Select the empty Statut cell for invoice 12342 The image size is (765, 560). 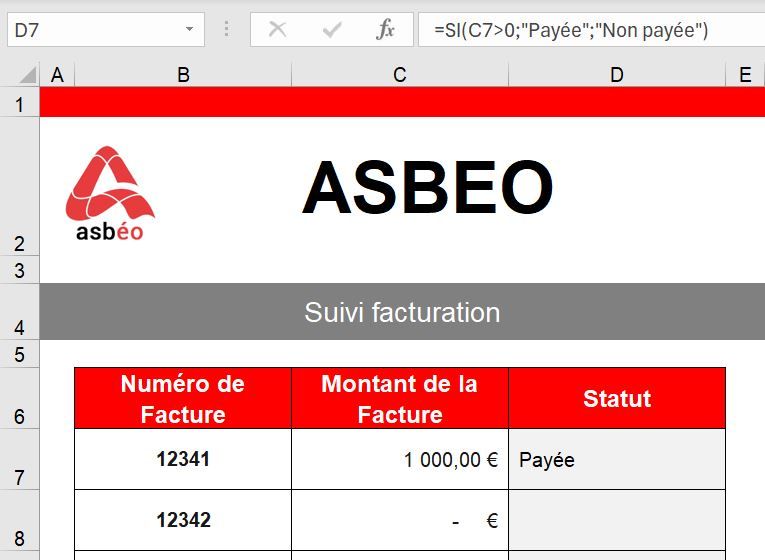(x=617, y=520)
